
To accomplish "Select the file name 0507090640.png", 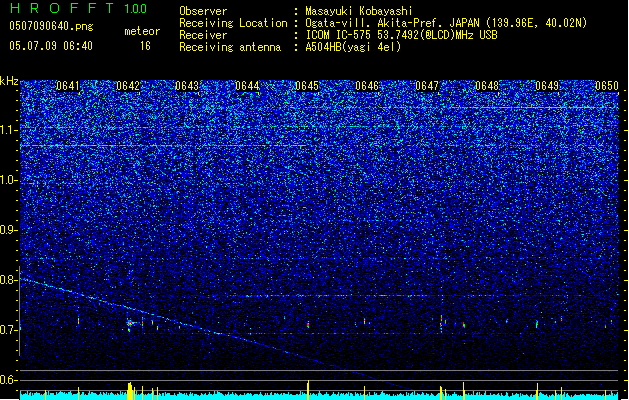I will tap(51, 26).
